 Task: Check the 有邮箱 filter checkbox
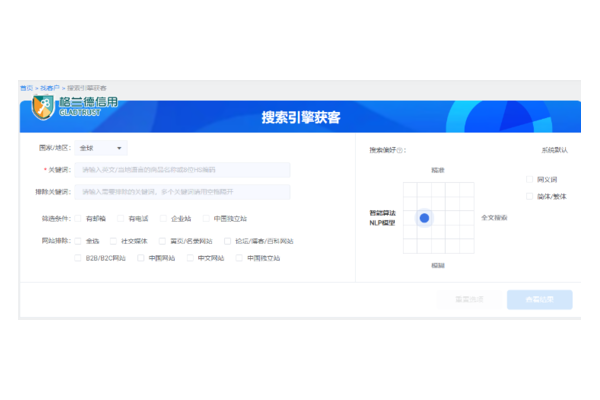78,219
